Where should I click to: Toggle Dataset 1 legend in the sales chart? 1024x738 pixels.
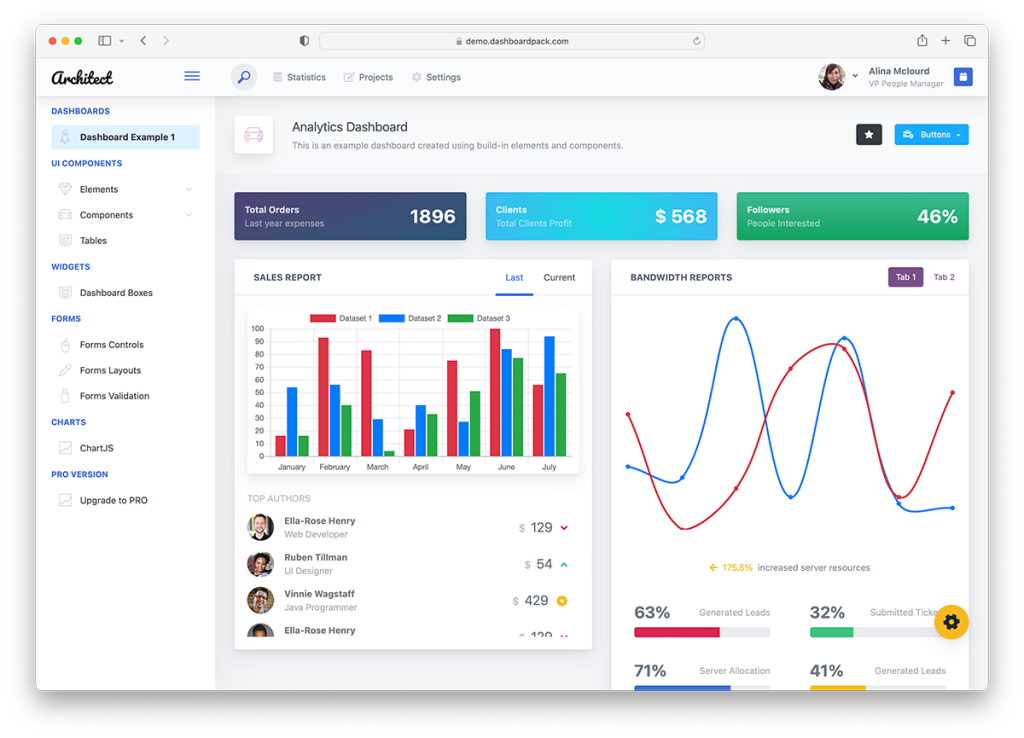(340, 318)
